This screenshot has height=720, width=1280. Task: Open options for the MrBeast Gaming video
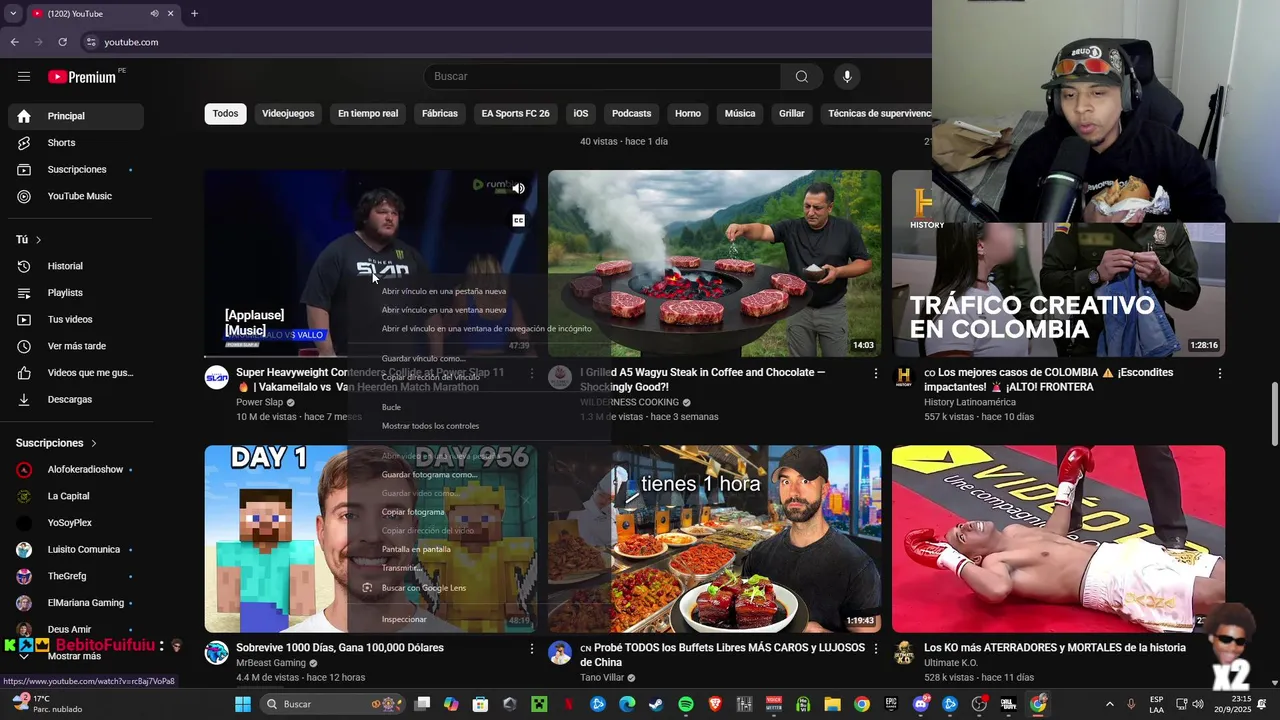[x=532, y=648]
